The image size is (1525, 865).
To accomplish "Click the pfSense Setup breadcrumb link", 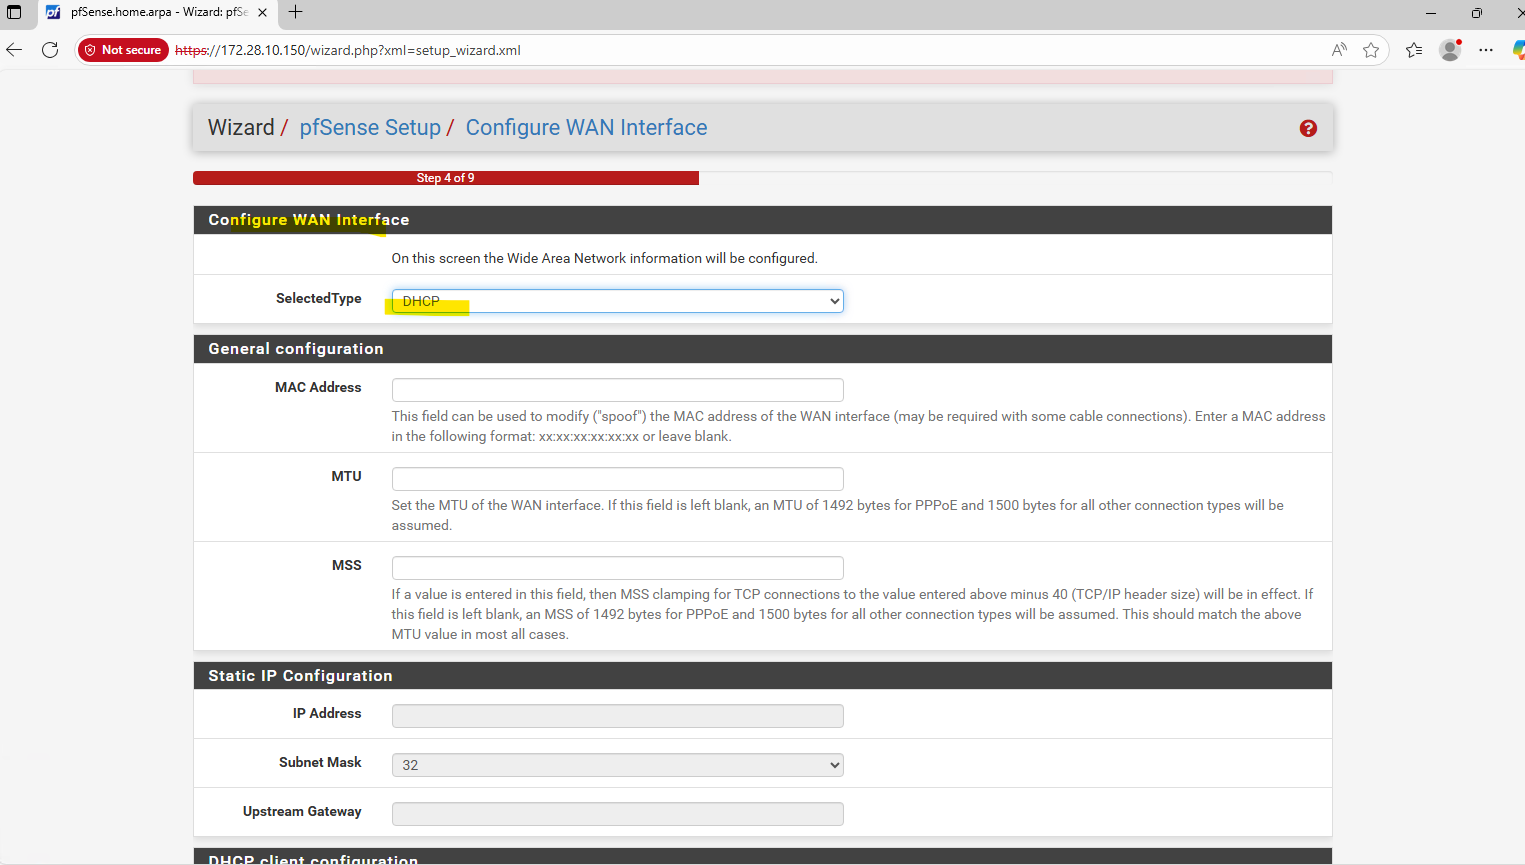I will [370, 128].
